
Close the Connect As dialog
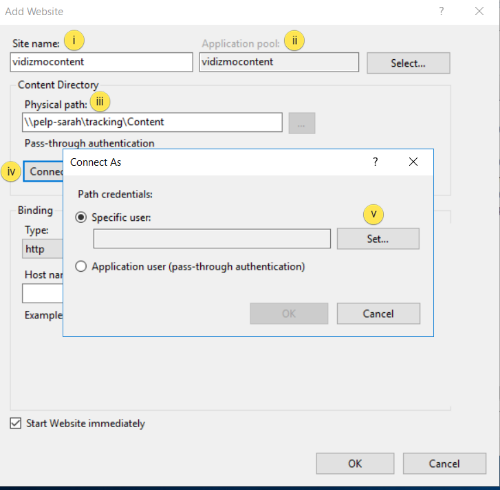413,162
